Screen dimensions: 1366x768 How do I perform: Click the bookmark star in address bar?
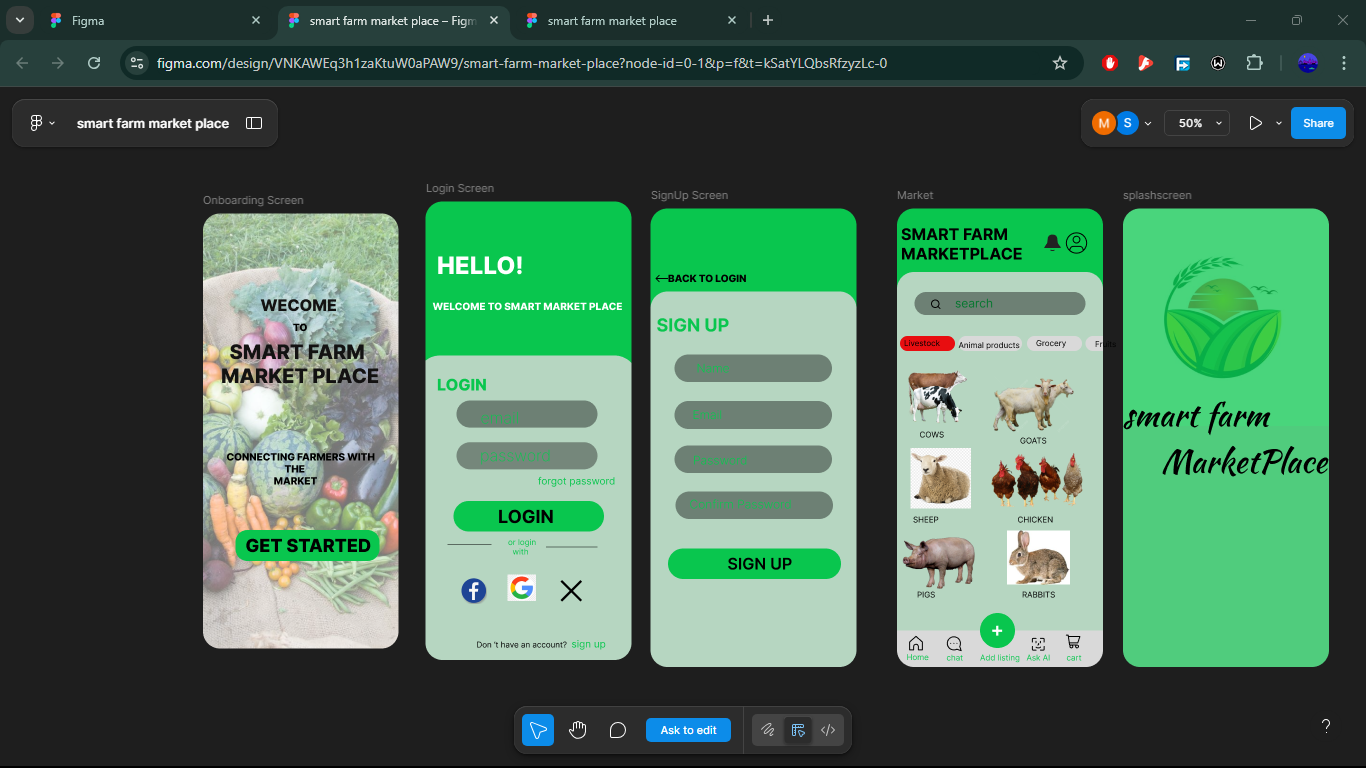coord(1060,63)
